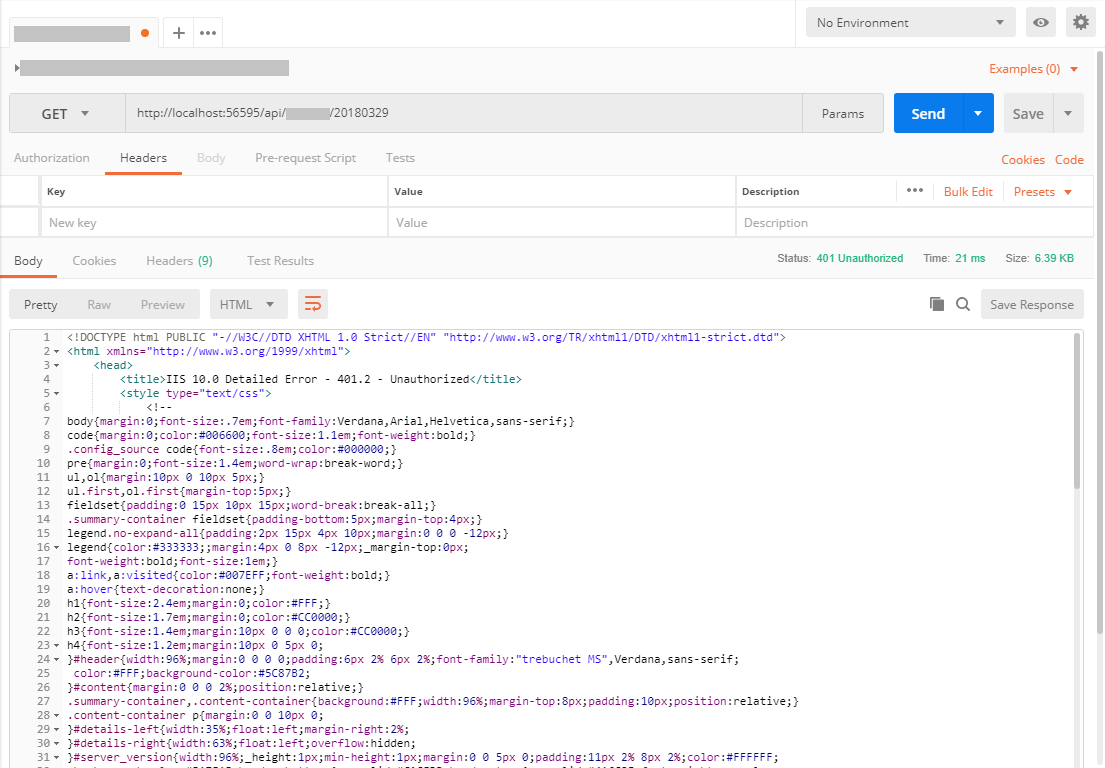Viewport: 1105px width, 768px height.
Task: Open a new request tab with plus icon
Action: pyautogui.click(x=177, y=32)
